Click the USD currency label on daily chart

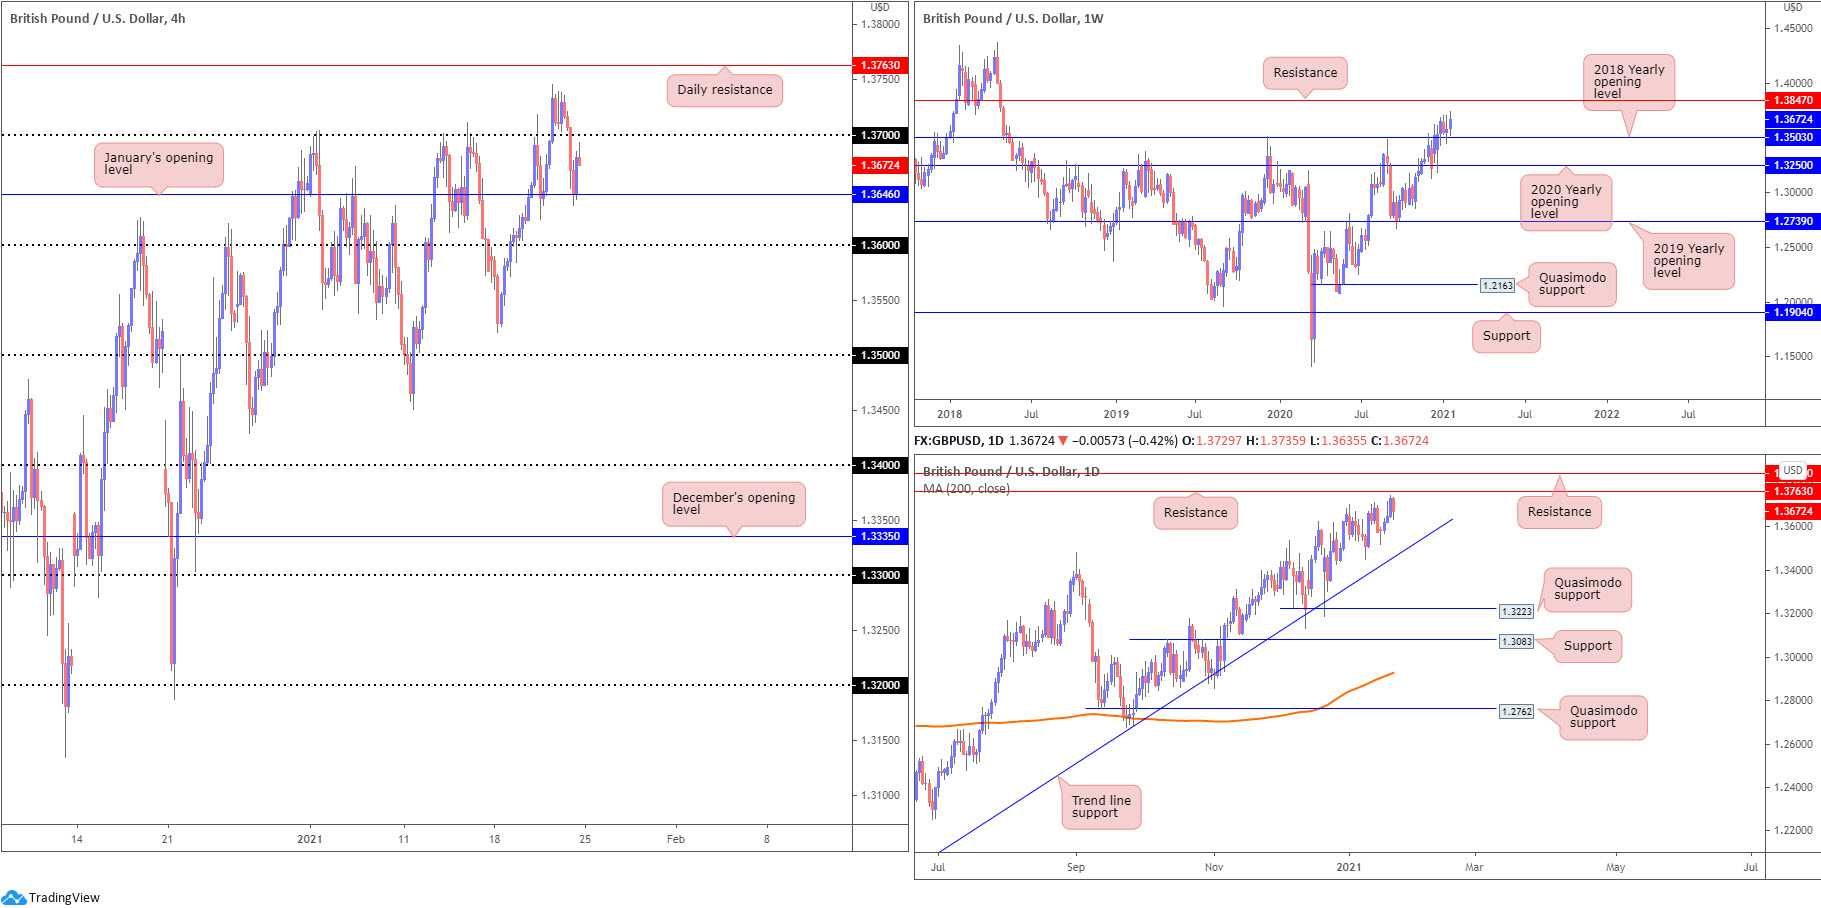tap(1793, 470)
